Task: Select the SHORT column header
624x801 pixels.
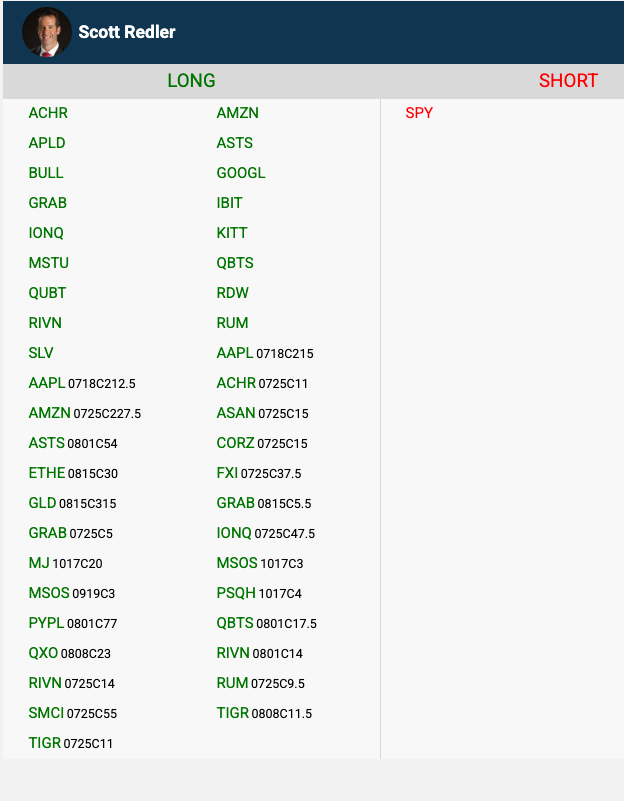Action: point(568,81)
